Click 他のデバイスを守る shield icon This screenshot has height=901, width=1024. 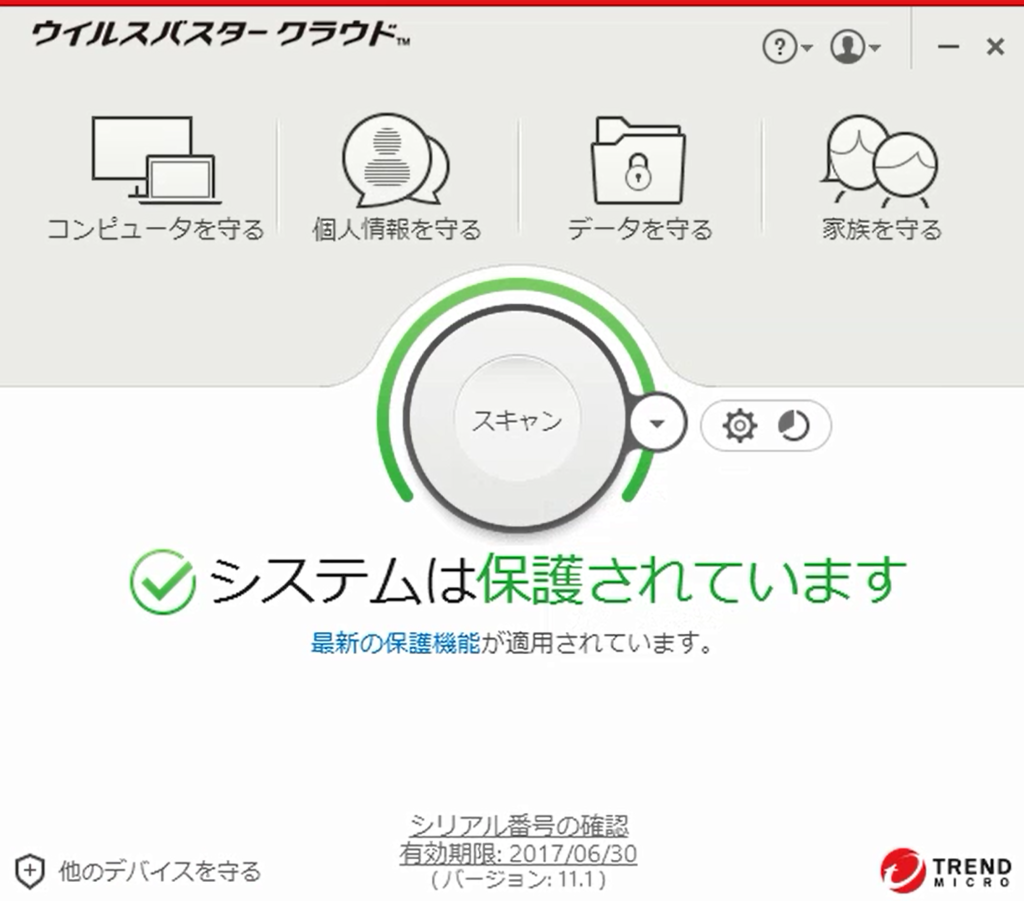tap(29, 871)
